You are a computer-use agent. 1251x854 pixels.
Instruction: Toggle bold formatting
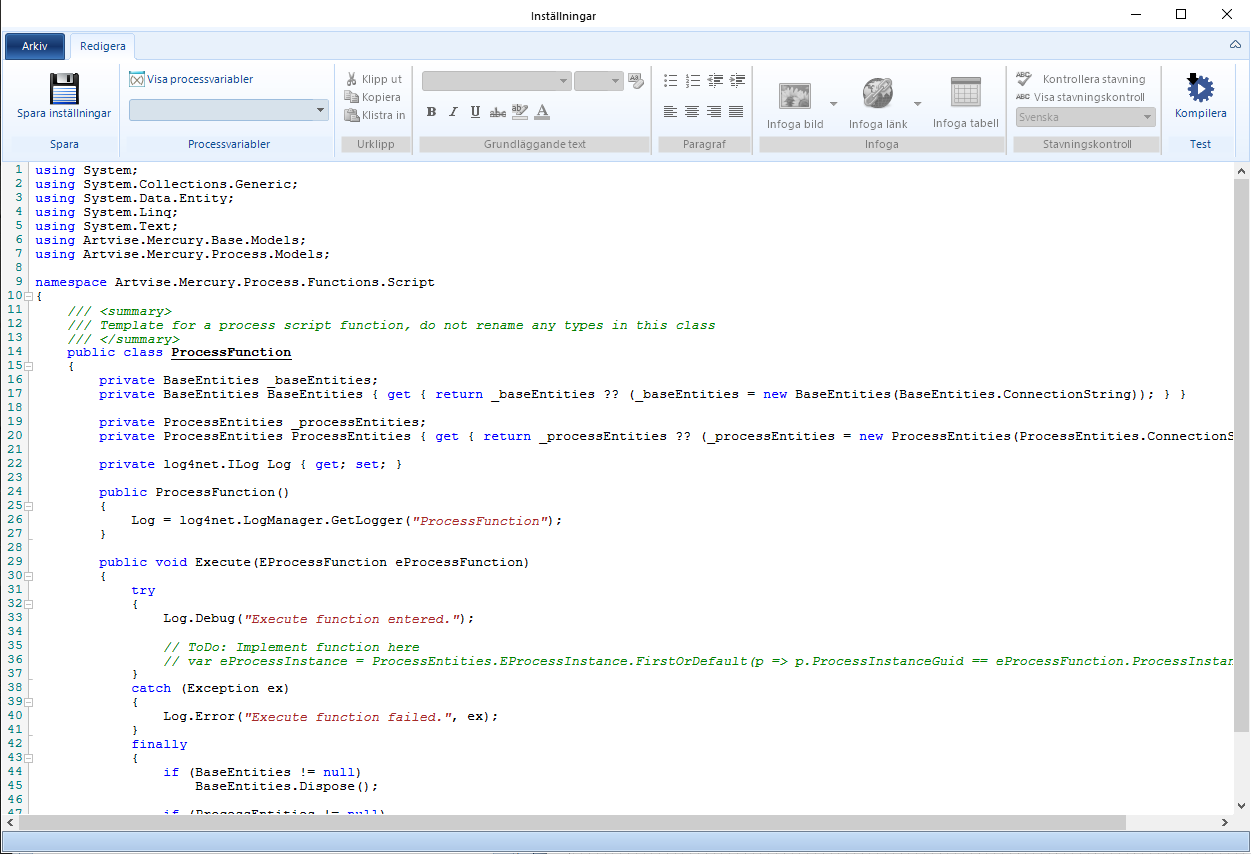431,112
